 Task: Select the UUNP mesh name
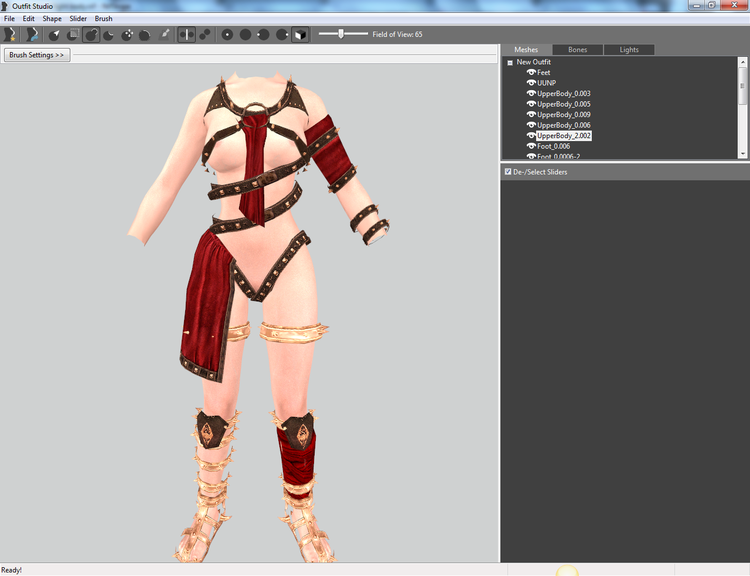click(x=546, y=83)
